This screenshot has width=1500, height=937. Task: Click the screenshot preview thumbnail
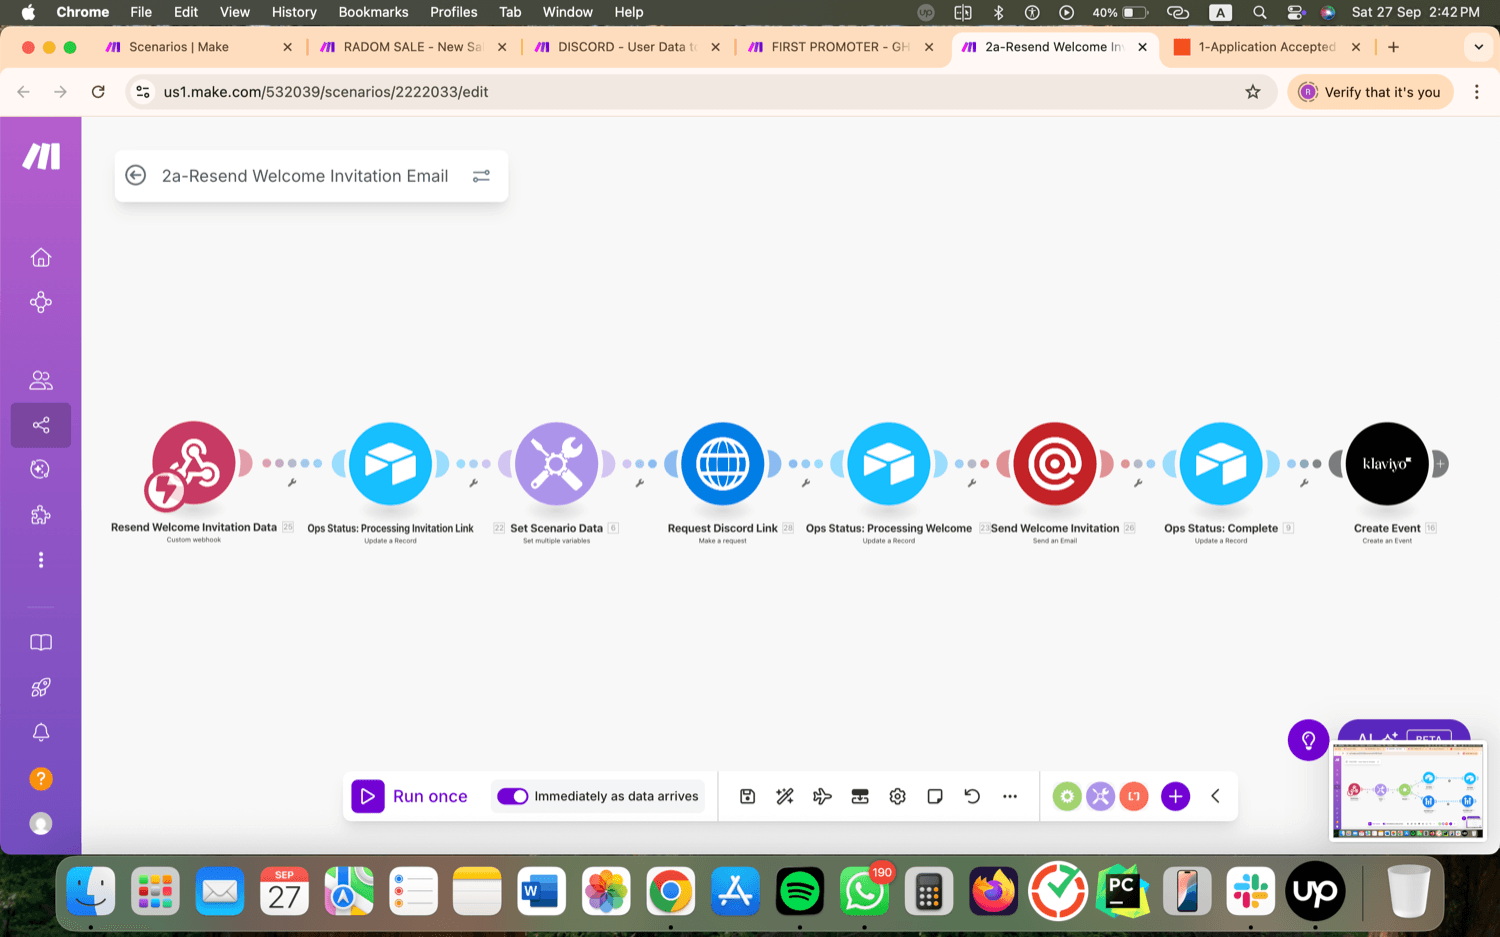[x=1408, y=790]
